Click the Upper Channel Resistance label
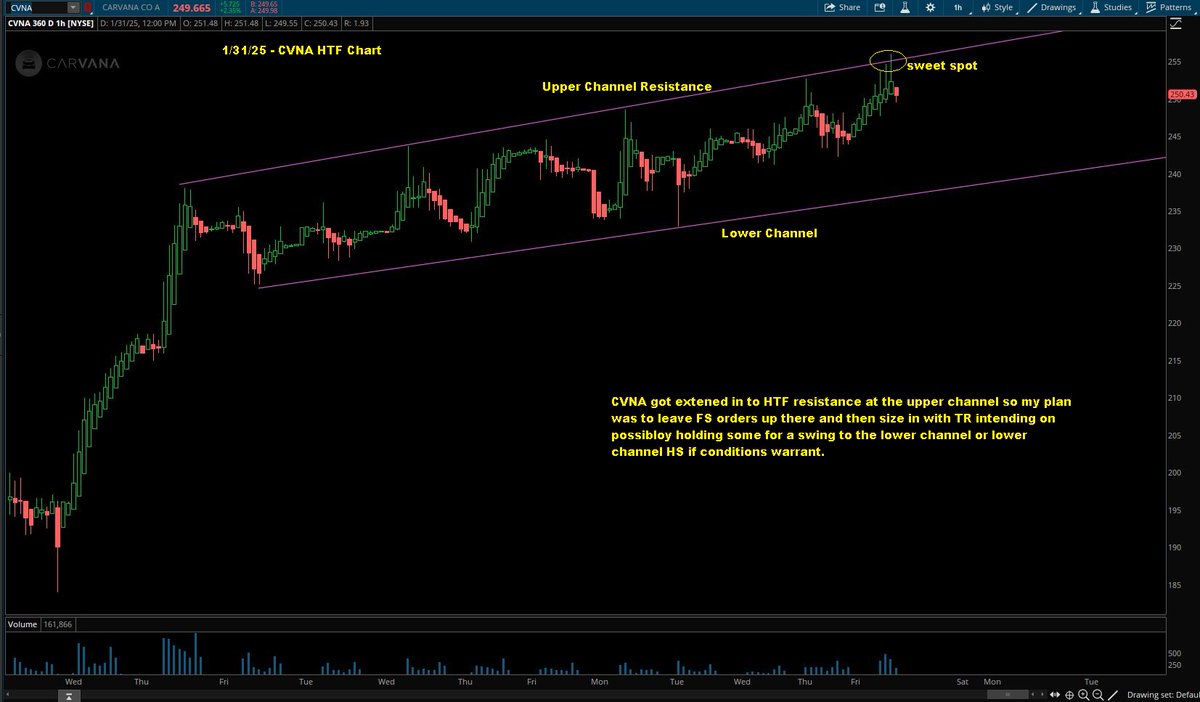The width and height of the screenshot is (1200, 702). (627, 87)
